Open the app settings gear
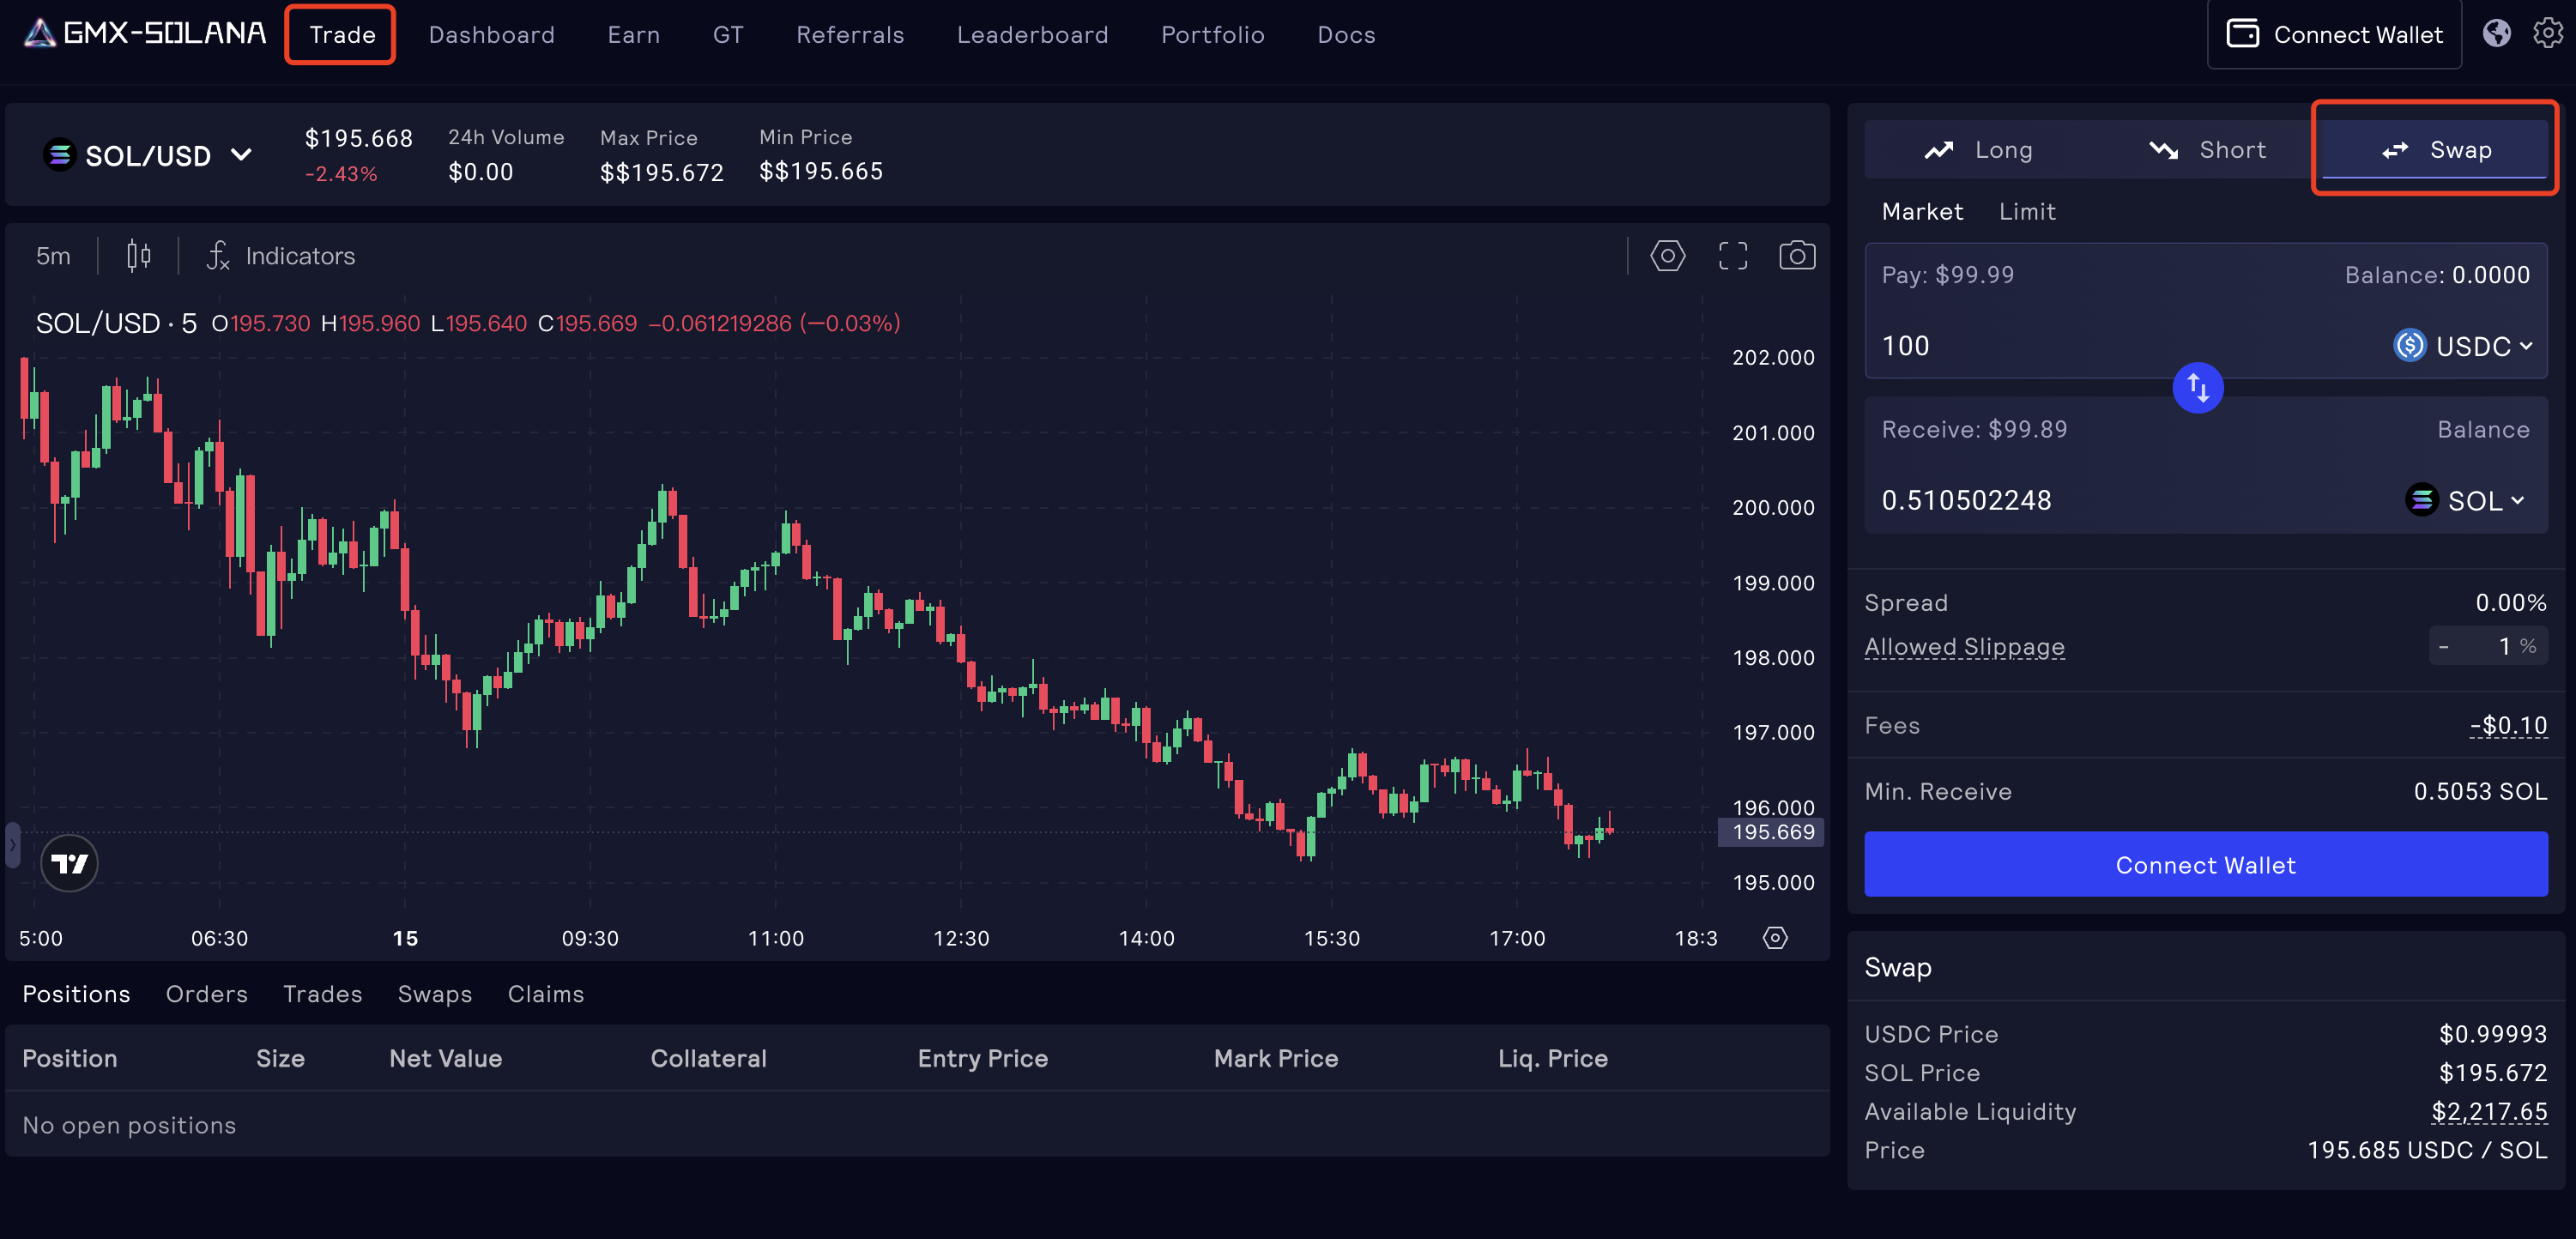The image size is (2576, 1239). (2547, 33)
